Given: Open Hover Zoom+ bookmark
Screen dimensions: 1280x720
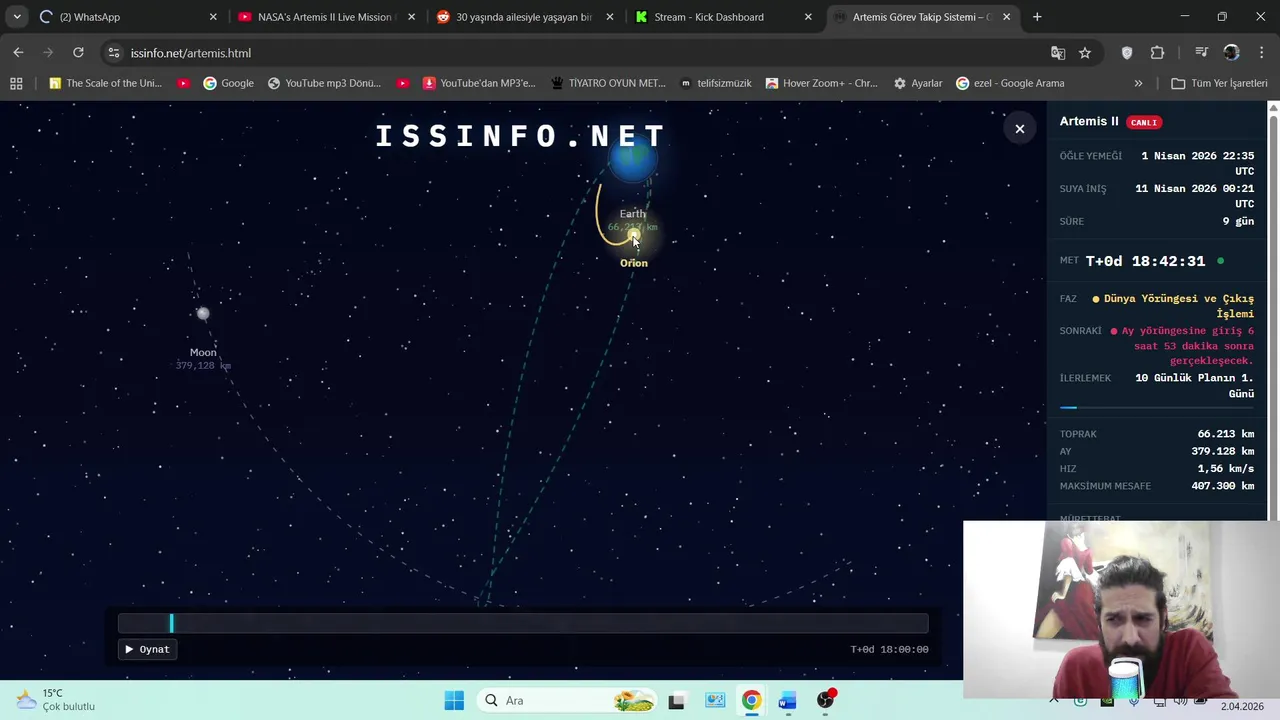Looking at the screenshot, I should click(821, 83).
